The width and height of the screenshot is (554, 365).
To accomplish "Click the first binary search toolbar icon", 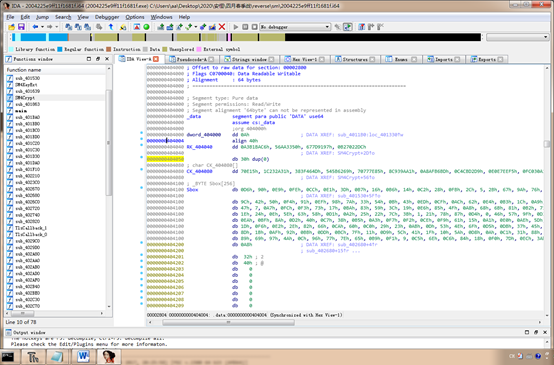I will [69, 27].
